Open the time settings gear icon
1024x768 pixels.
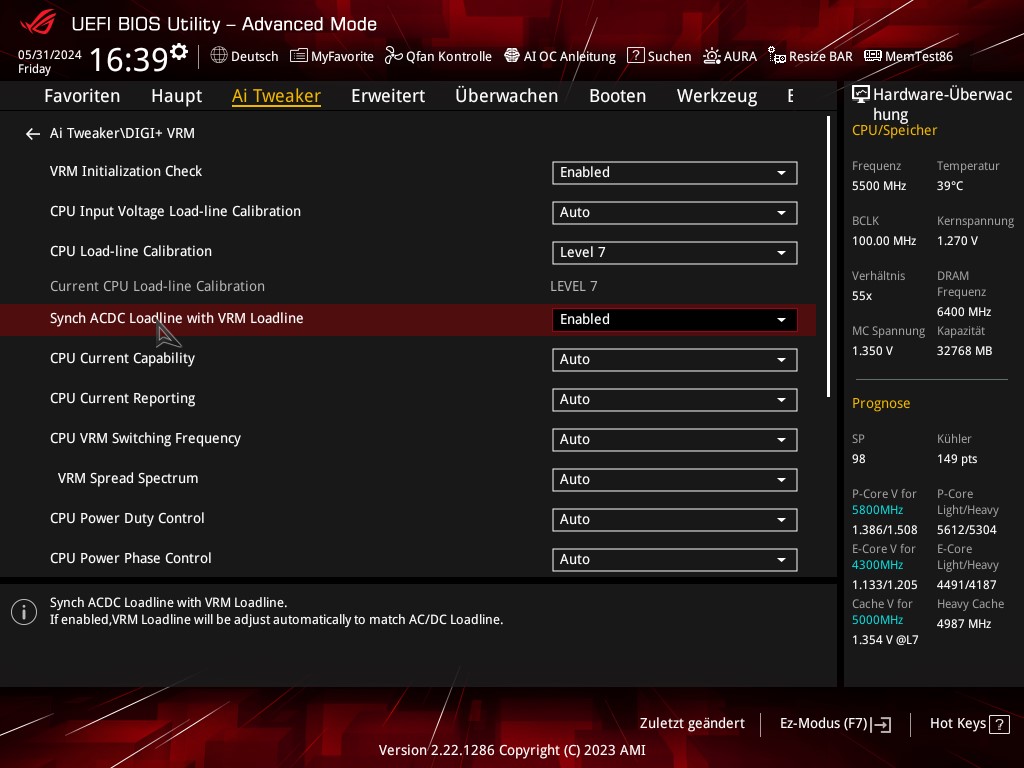tap(179, 51)
